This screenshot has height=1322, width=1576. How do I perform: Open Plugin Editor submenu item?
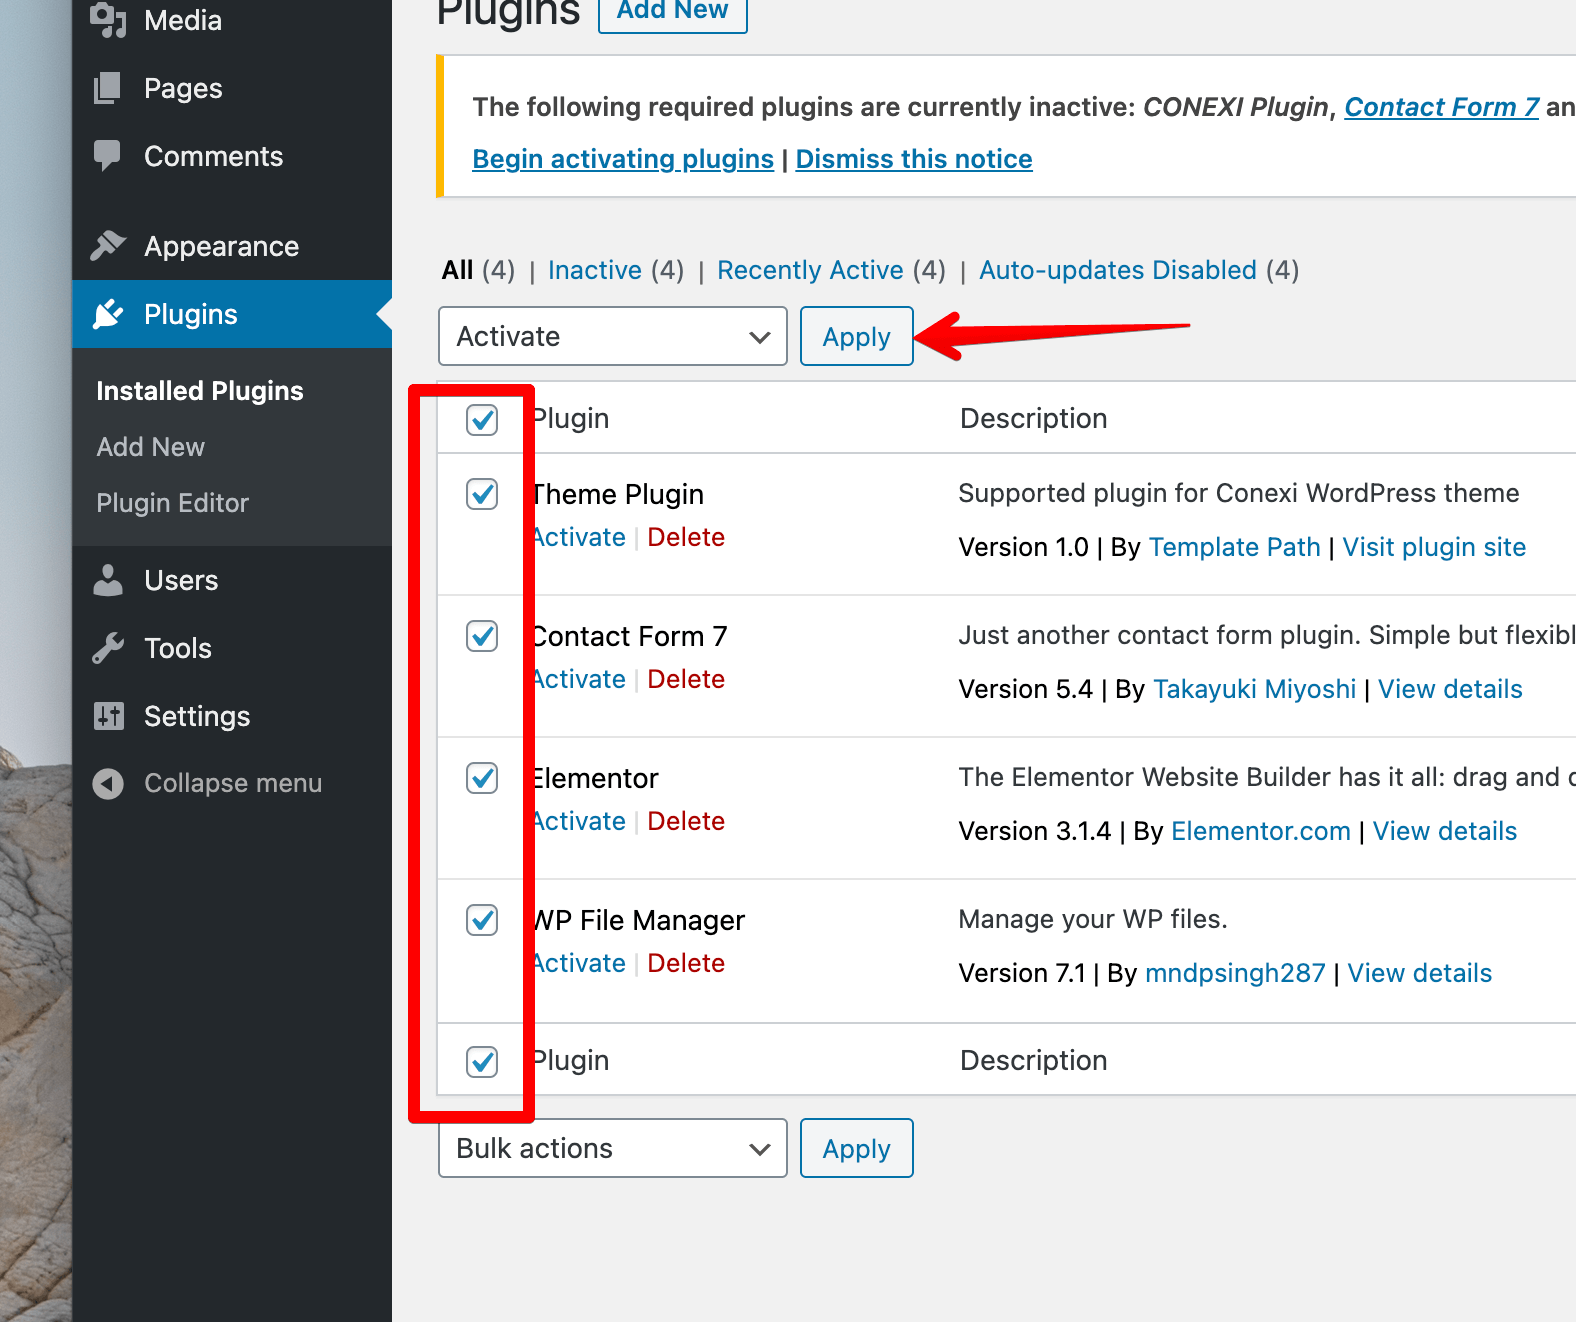click(x=172, y=503)
